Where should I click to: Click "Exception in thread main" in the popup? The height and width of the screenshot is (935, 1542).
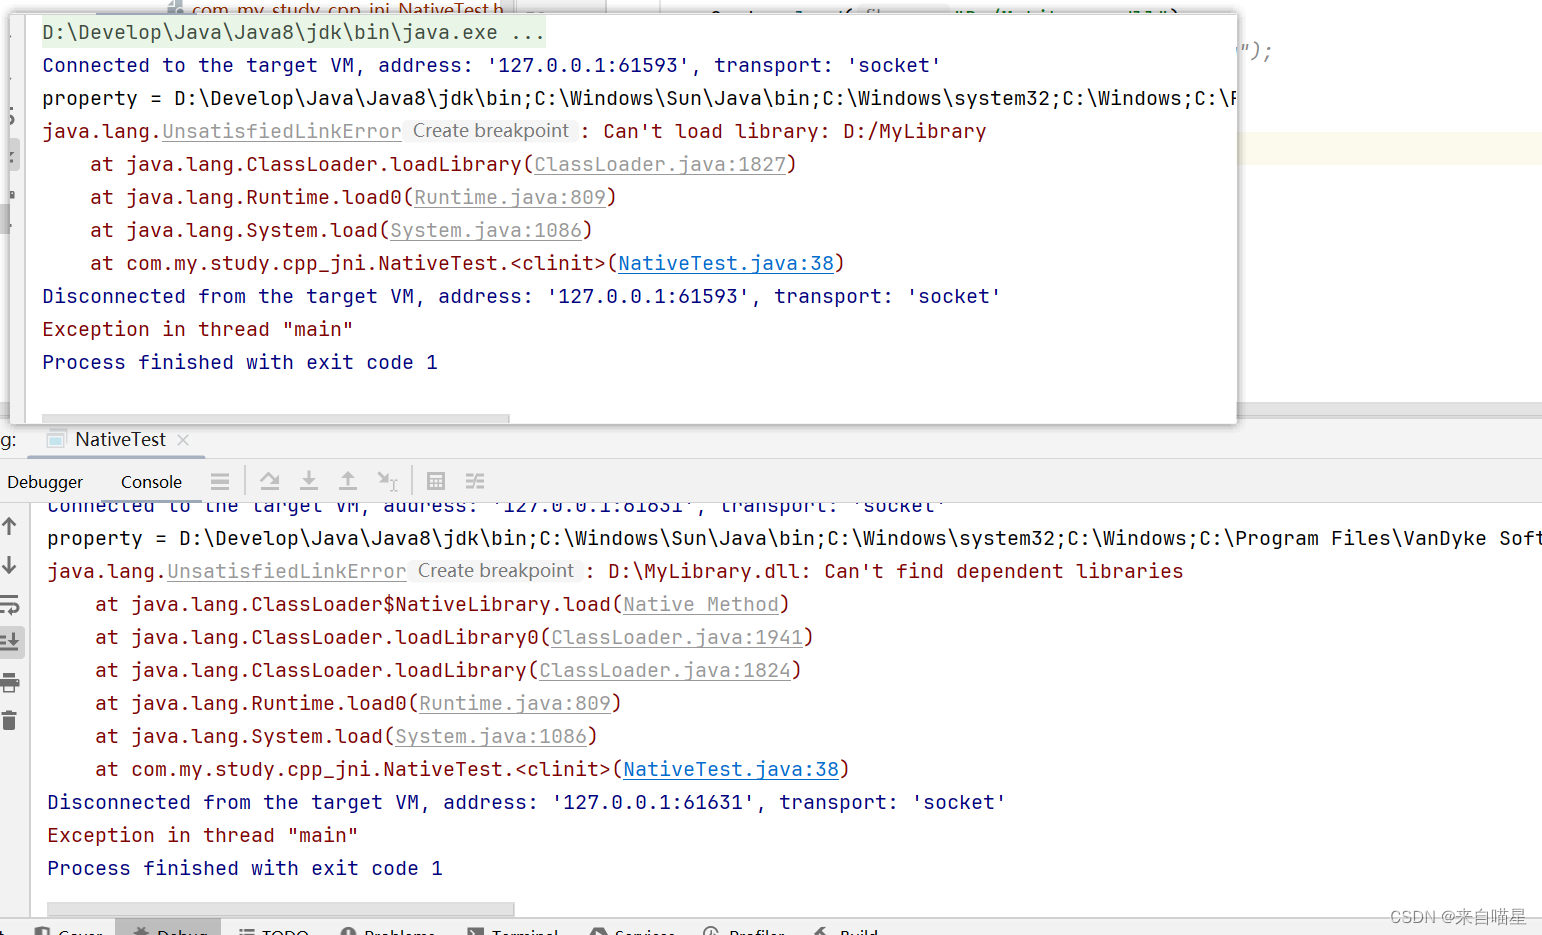click(198, 330)
